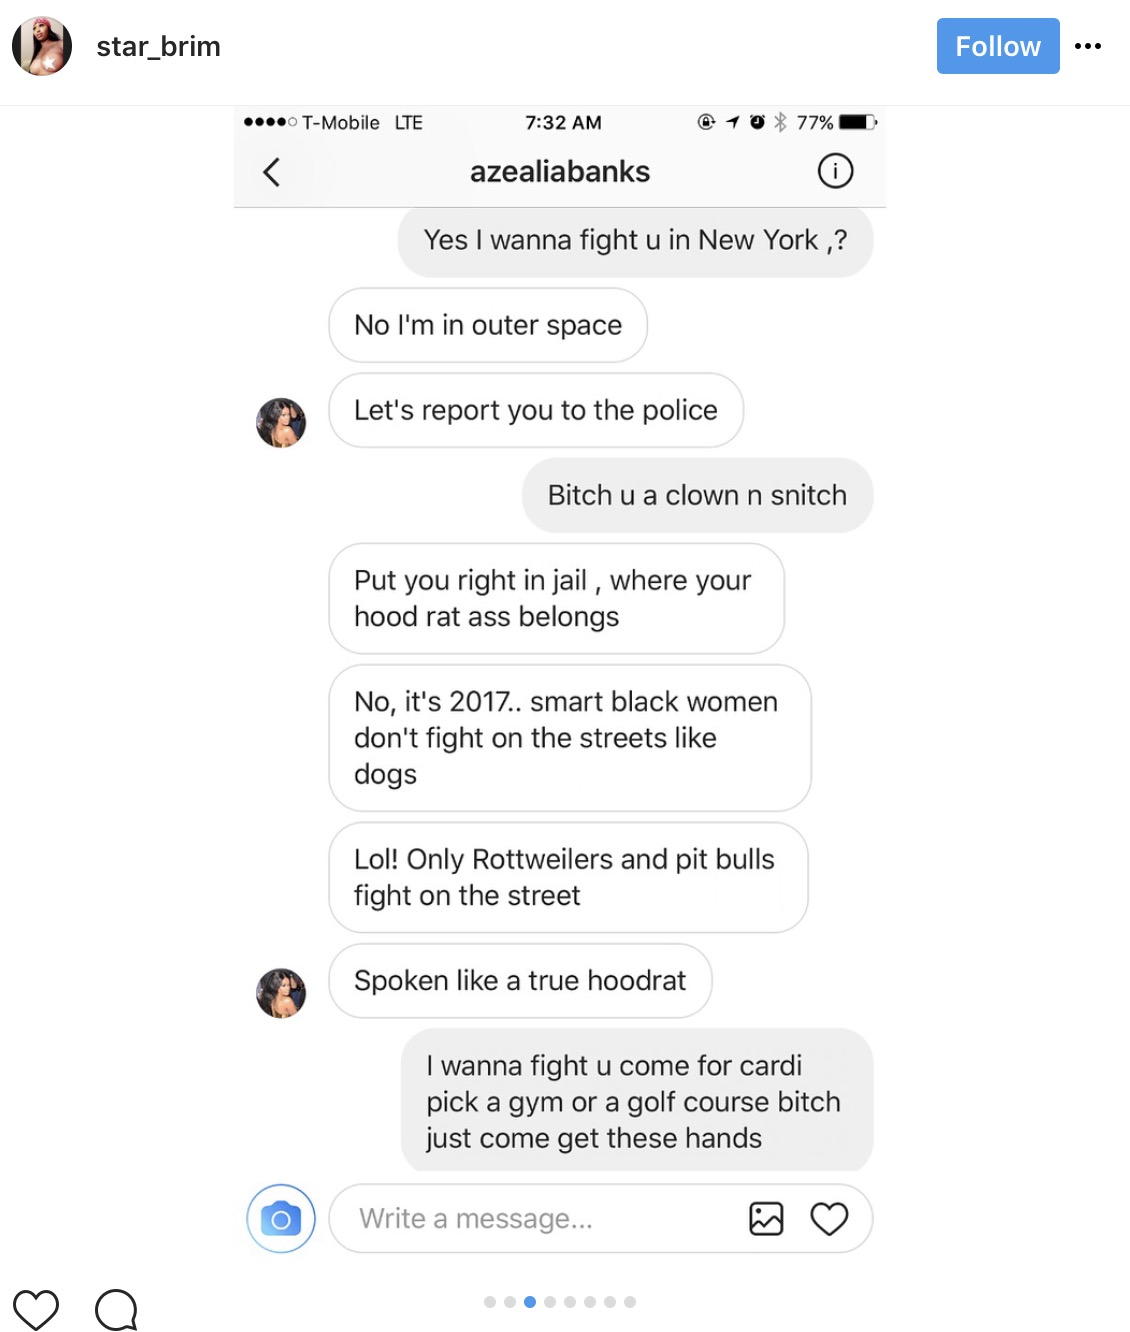The width and height of the screenshot is (1130, 1332).
Task: Tap the back chevron in chat header
Action: 271,172
